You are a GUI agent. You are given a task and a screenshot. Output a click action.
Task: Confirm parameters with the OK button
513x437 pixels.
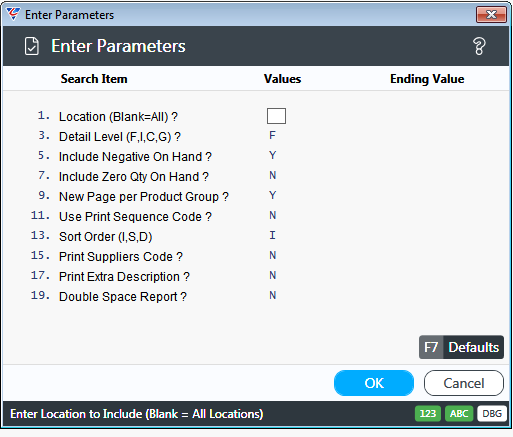click(x=374, y=383)
